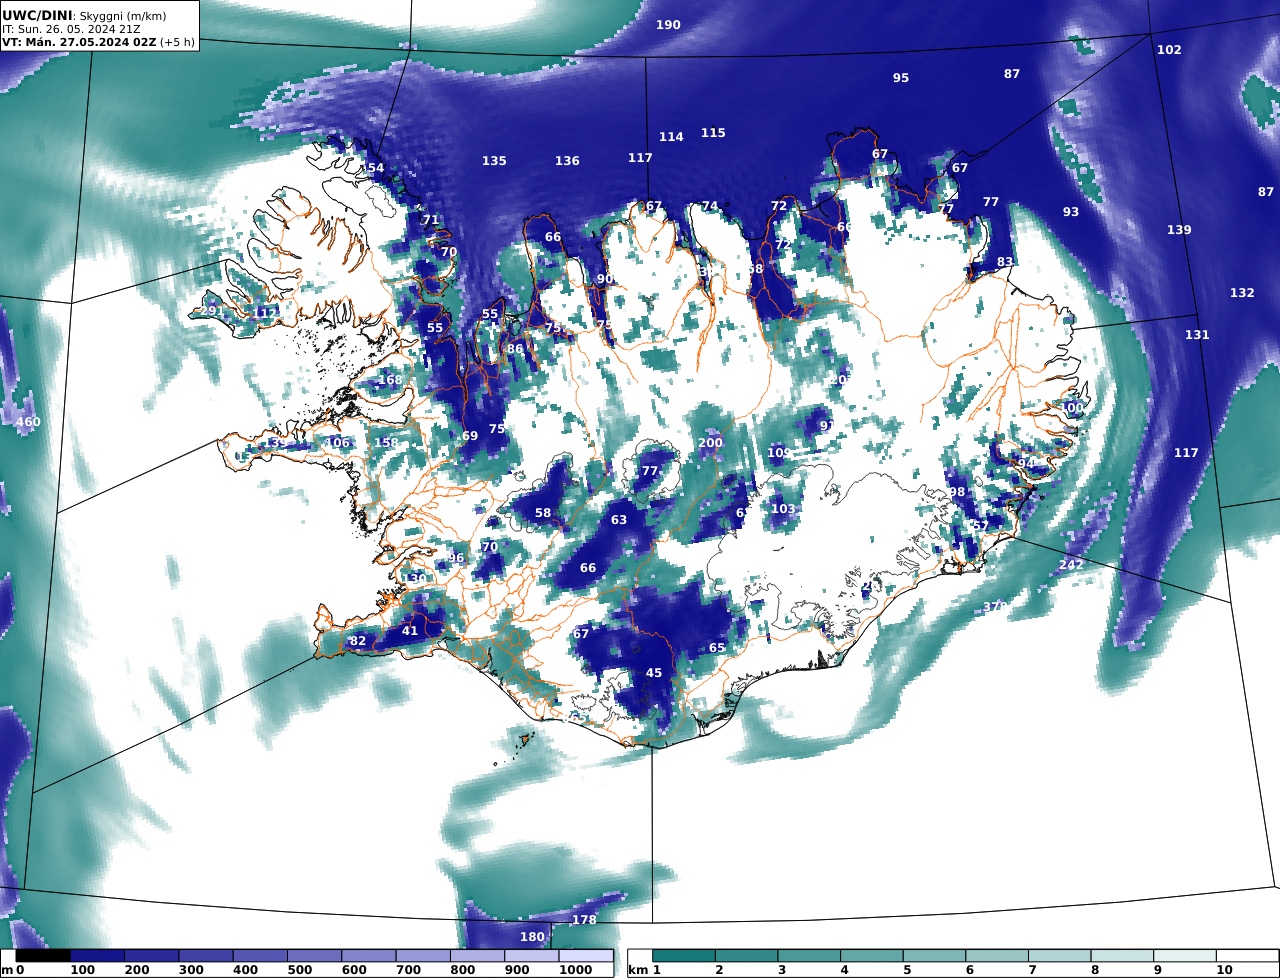Click the 400–500 m legend swatch
Image resolution: width=1280 pixels, height=978 pixels.
(260, 956)
